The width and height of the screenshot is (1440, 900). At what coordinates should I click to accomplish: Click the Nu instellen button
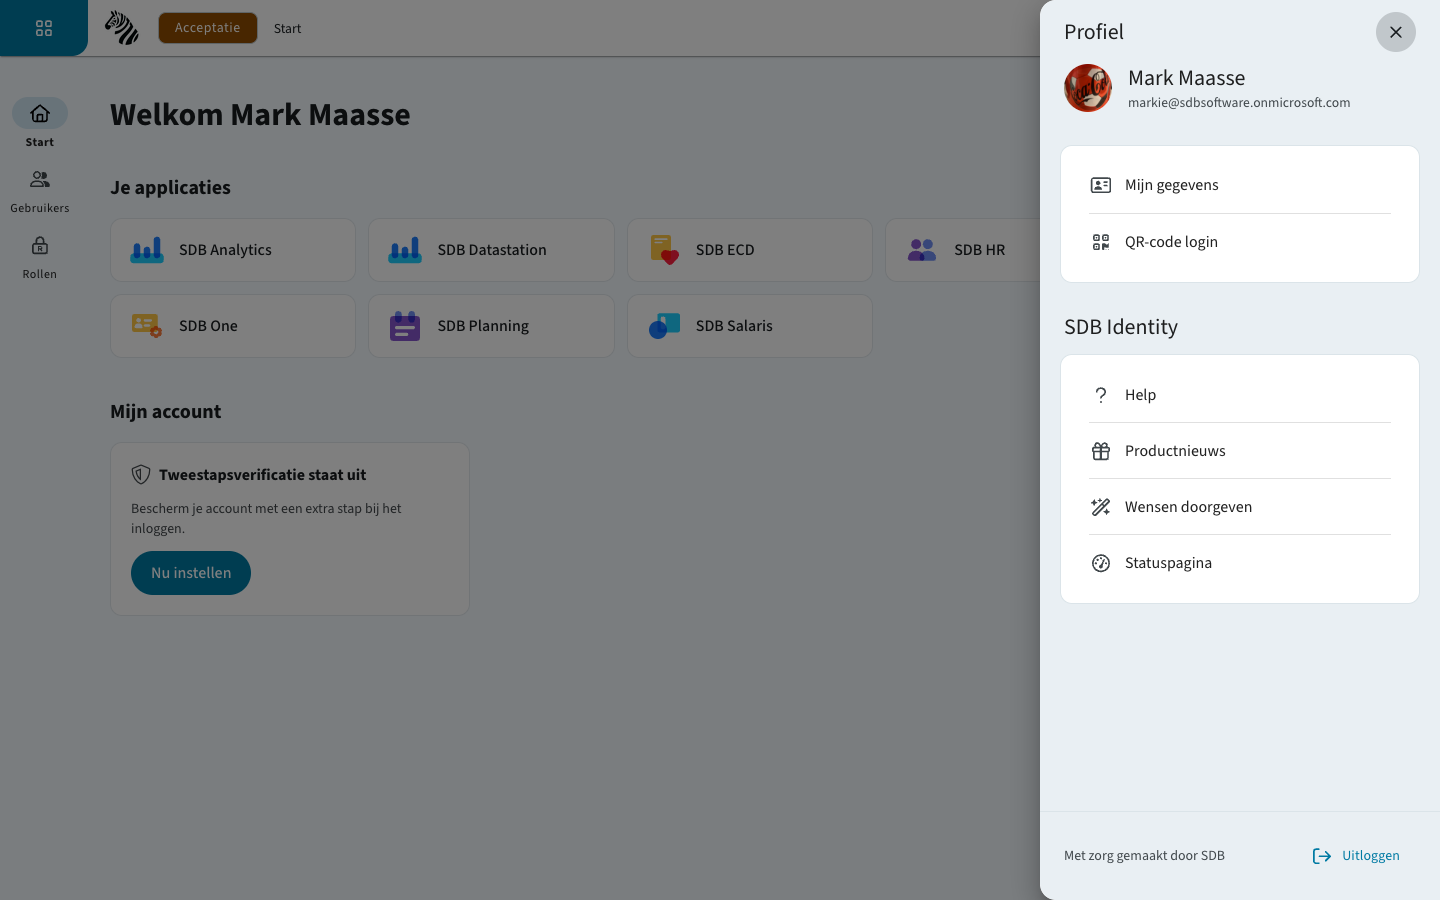tap(191, 573)
